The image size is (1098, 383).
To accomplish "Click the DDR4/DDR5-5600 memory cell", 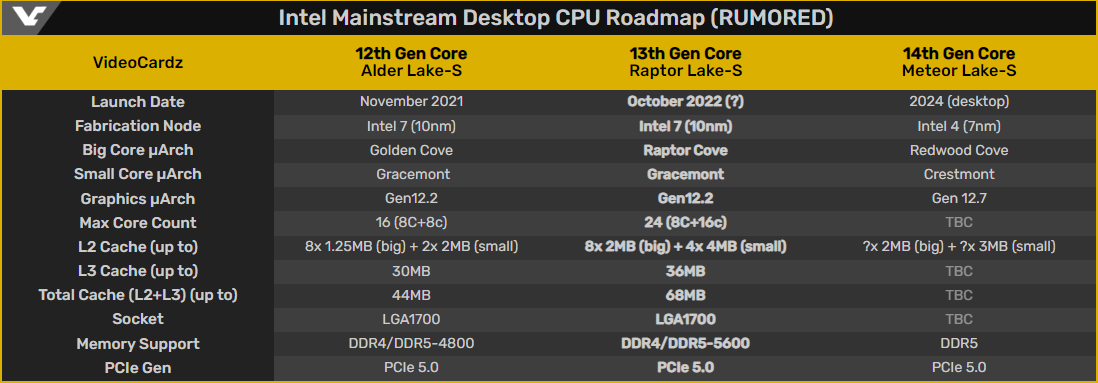I will (686, 344).
